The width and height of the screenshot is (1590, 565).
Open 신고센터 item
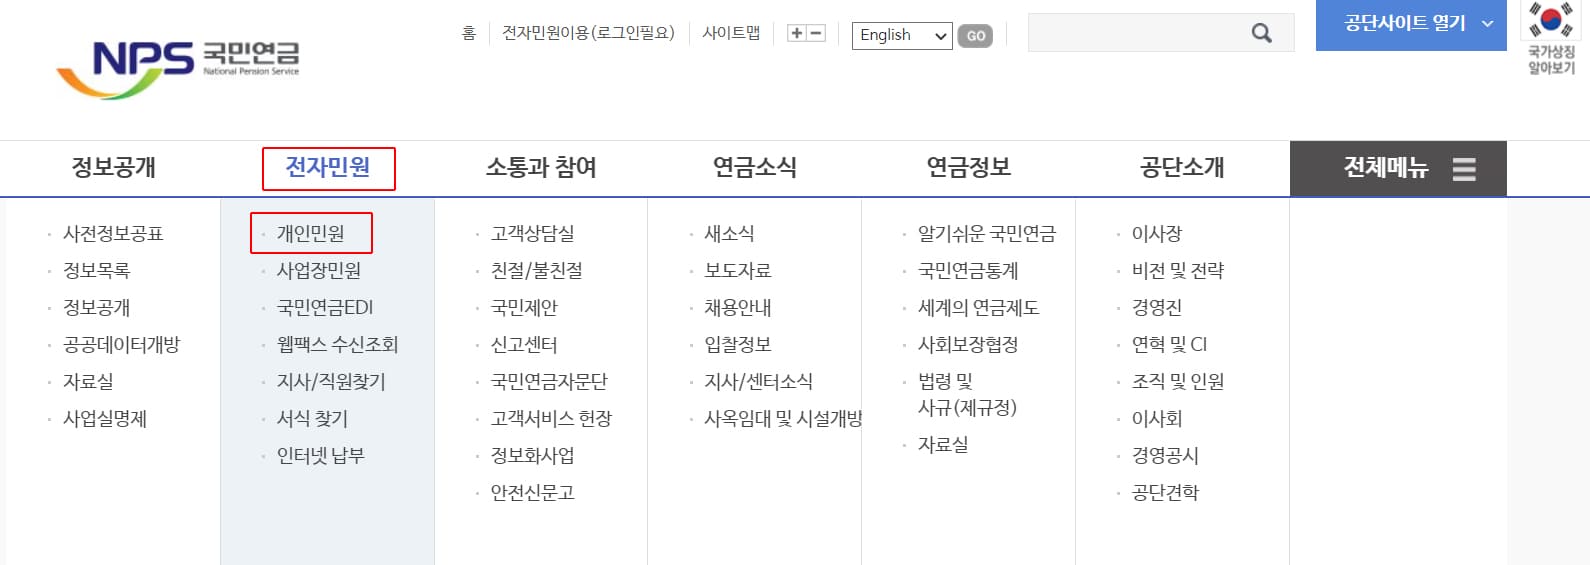(x=524, y=345)
